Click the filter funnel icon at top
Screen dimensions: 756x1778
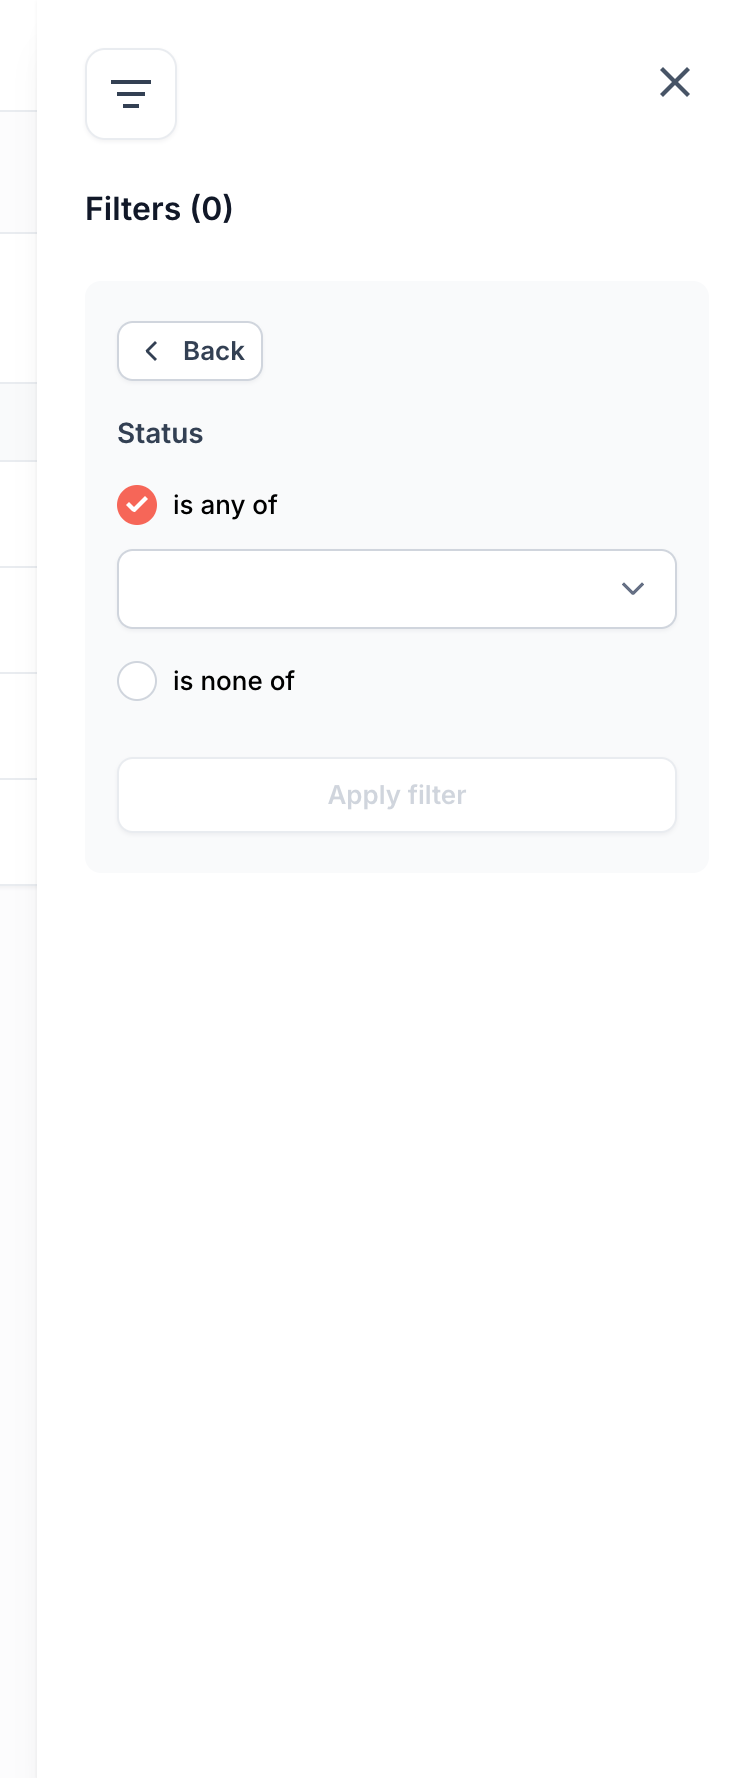(131, 94)
